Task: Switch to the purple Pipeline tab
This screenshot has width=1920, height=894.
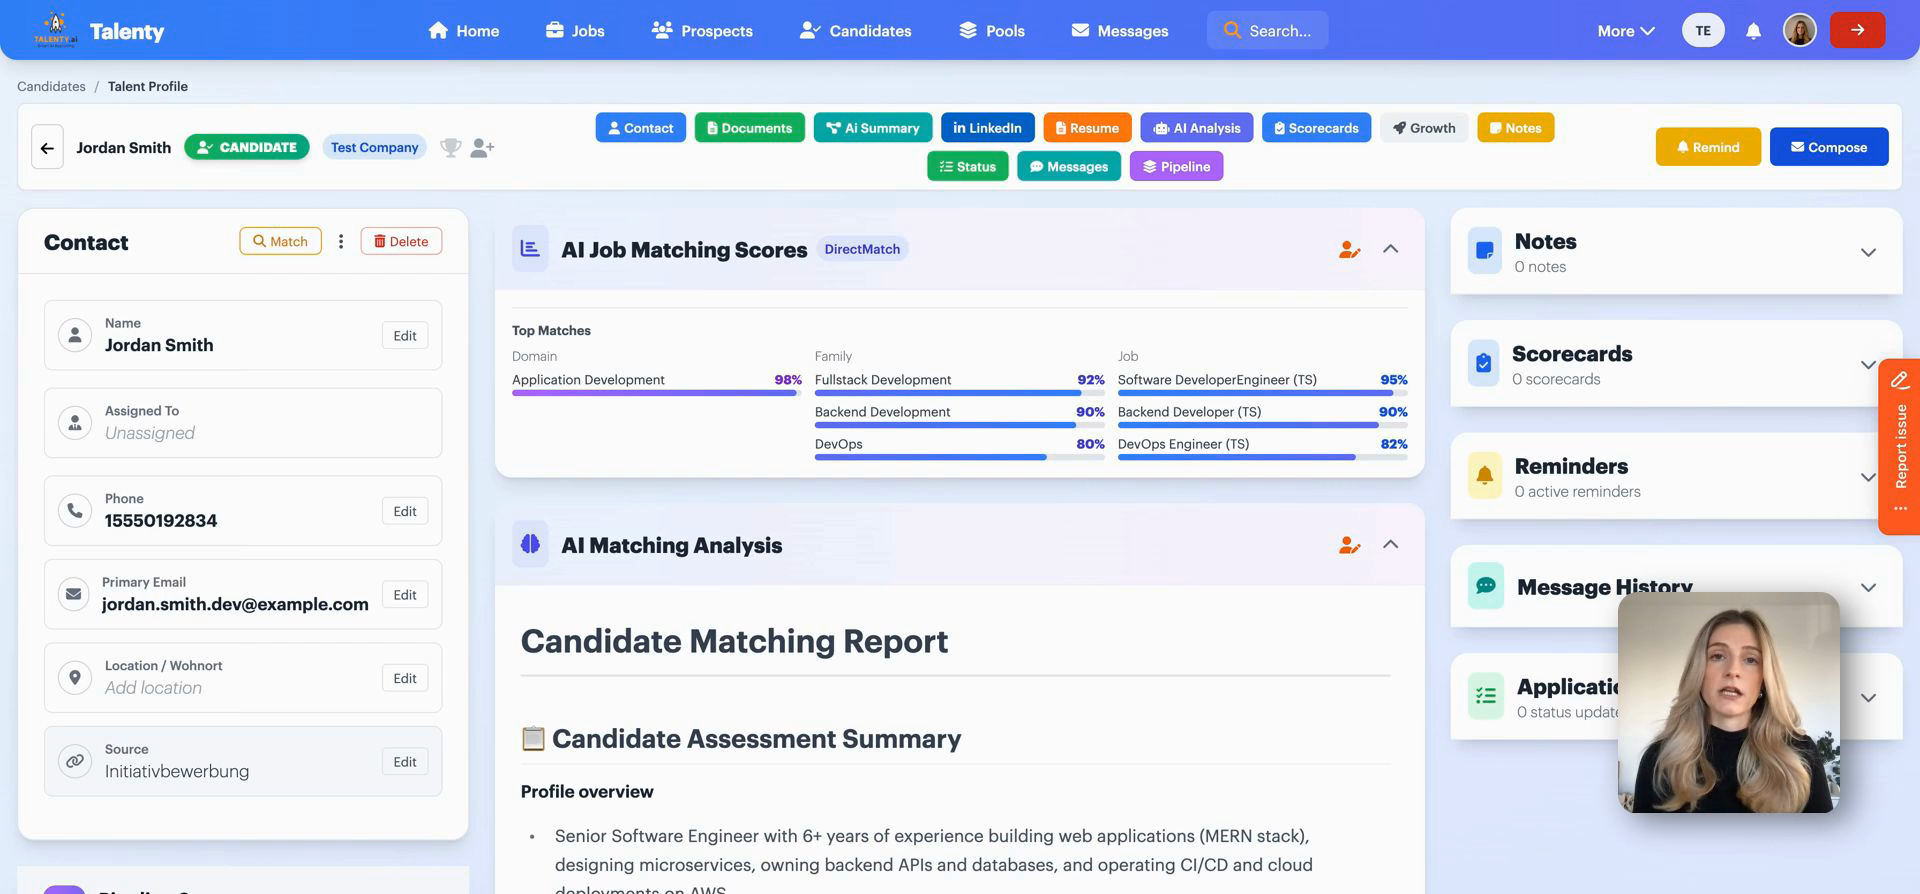Action: pyautogui.click(x=1176, y=166)
